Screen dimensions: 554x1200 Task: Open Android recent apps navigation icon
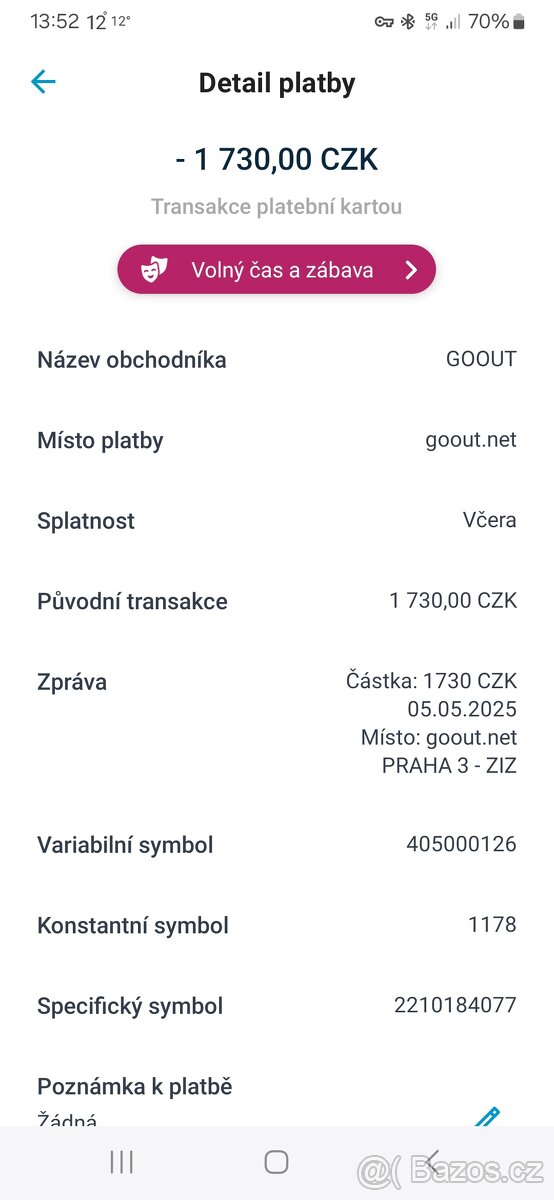point(121,1161)
